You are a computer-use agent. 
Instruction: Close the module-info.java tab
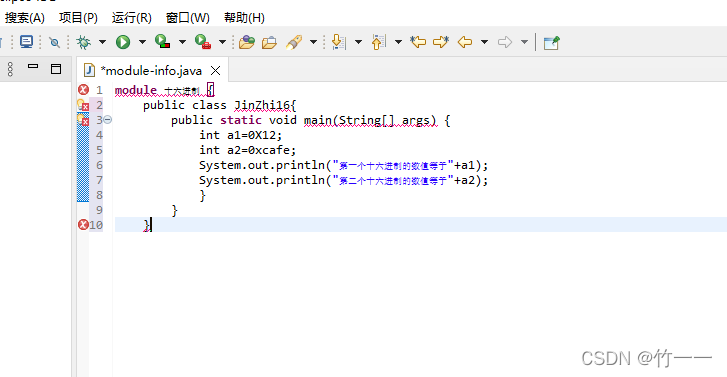point(216,70)
